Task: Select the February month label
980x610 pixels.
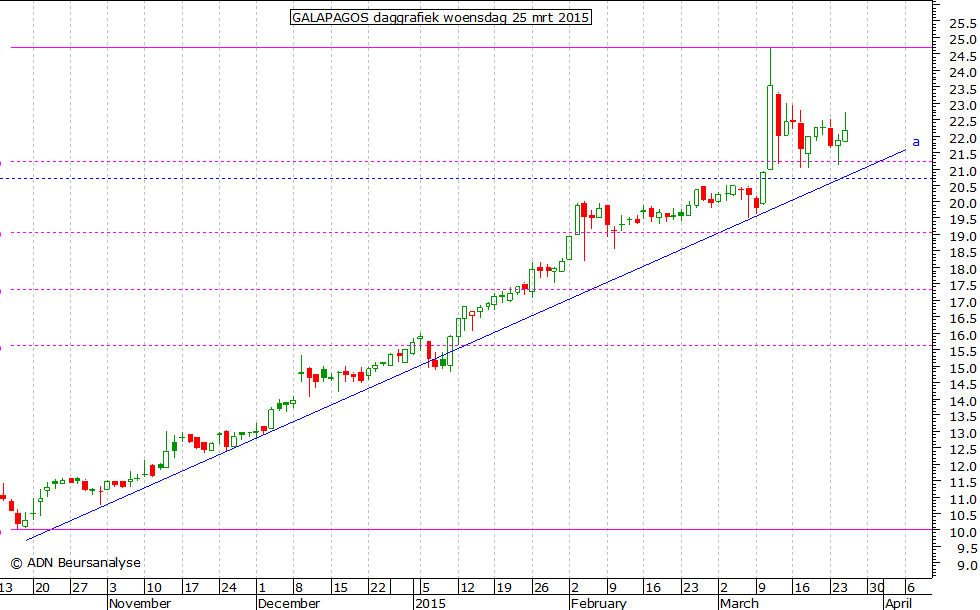Action: pos(598,603)
